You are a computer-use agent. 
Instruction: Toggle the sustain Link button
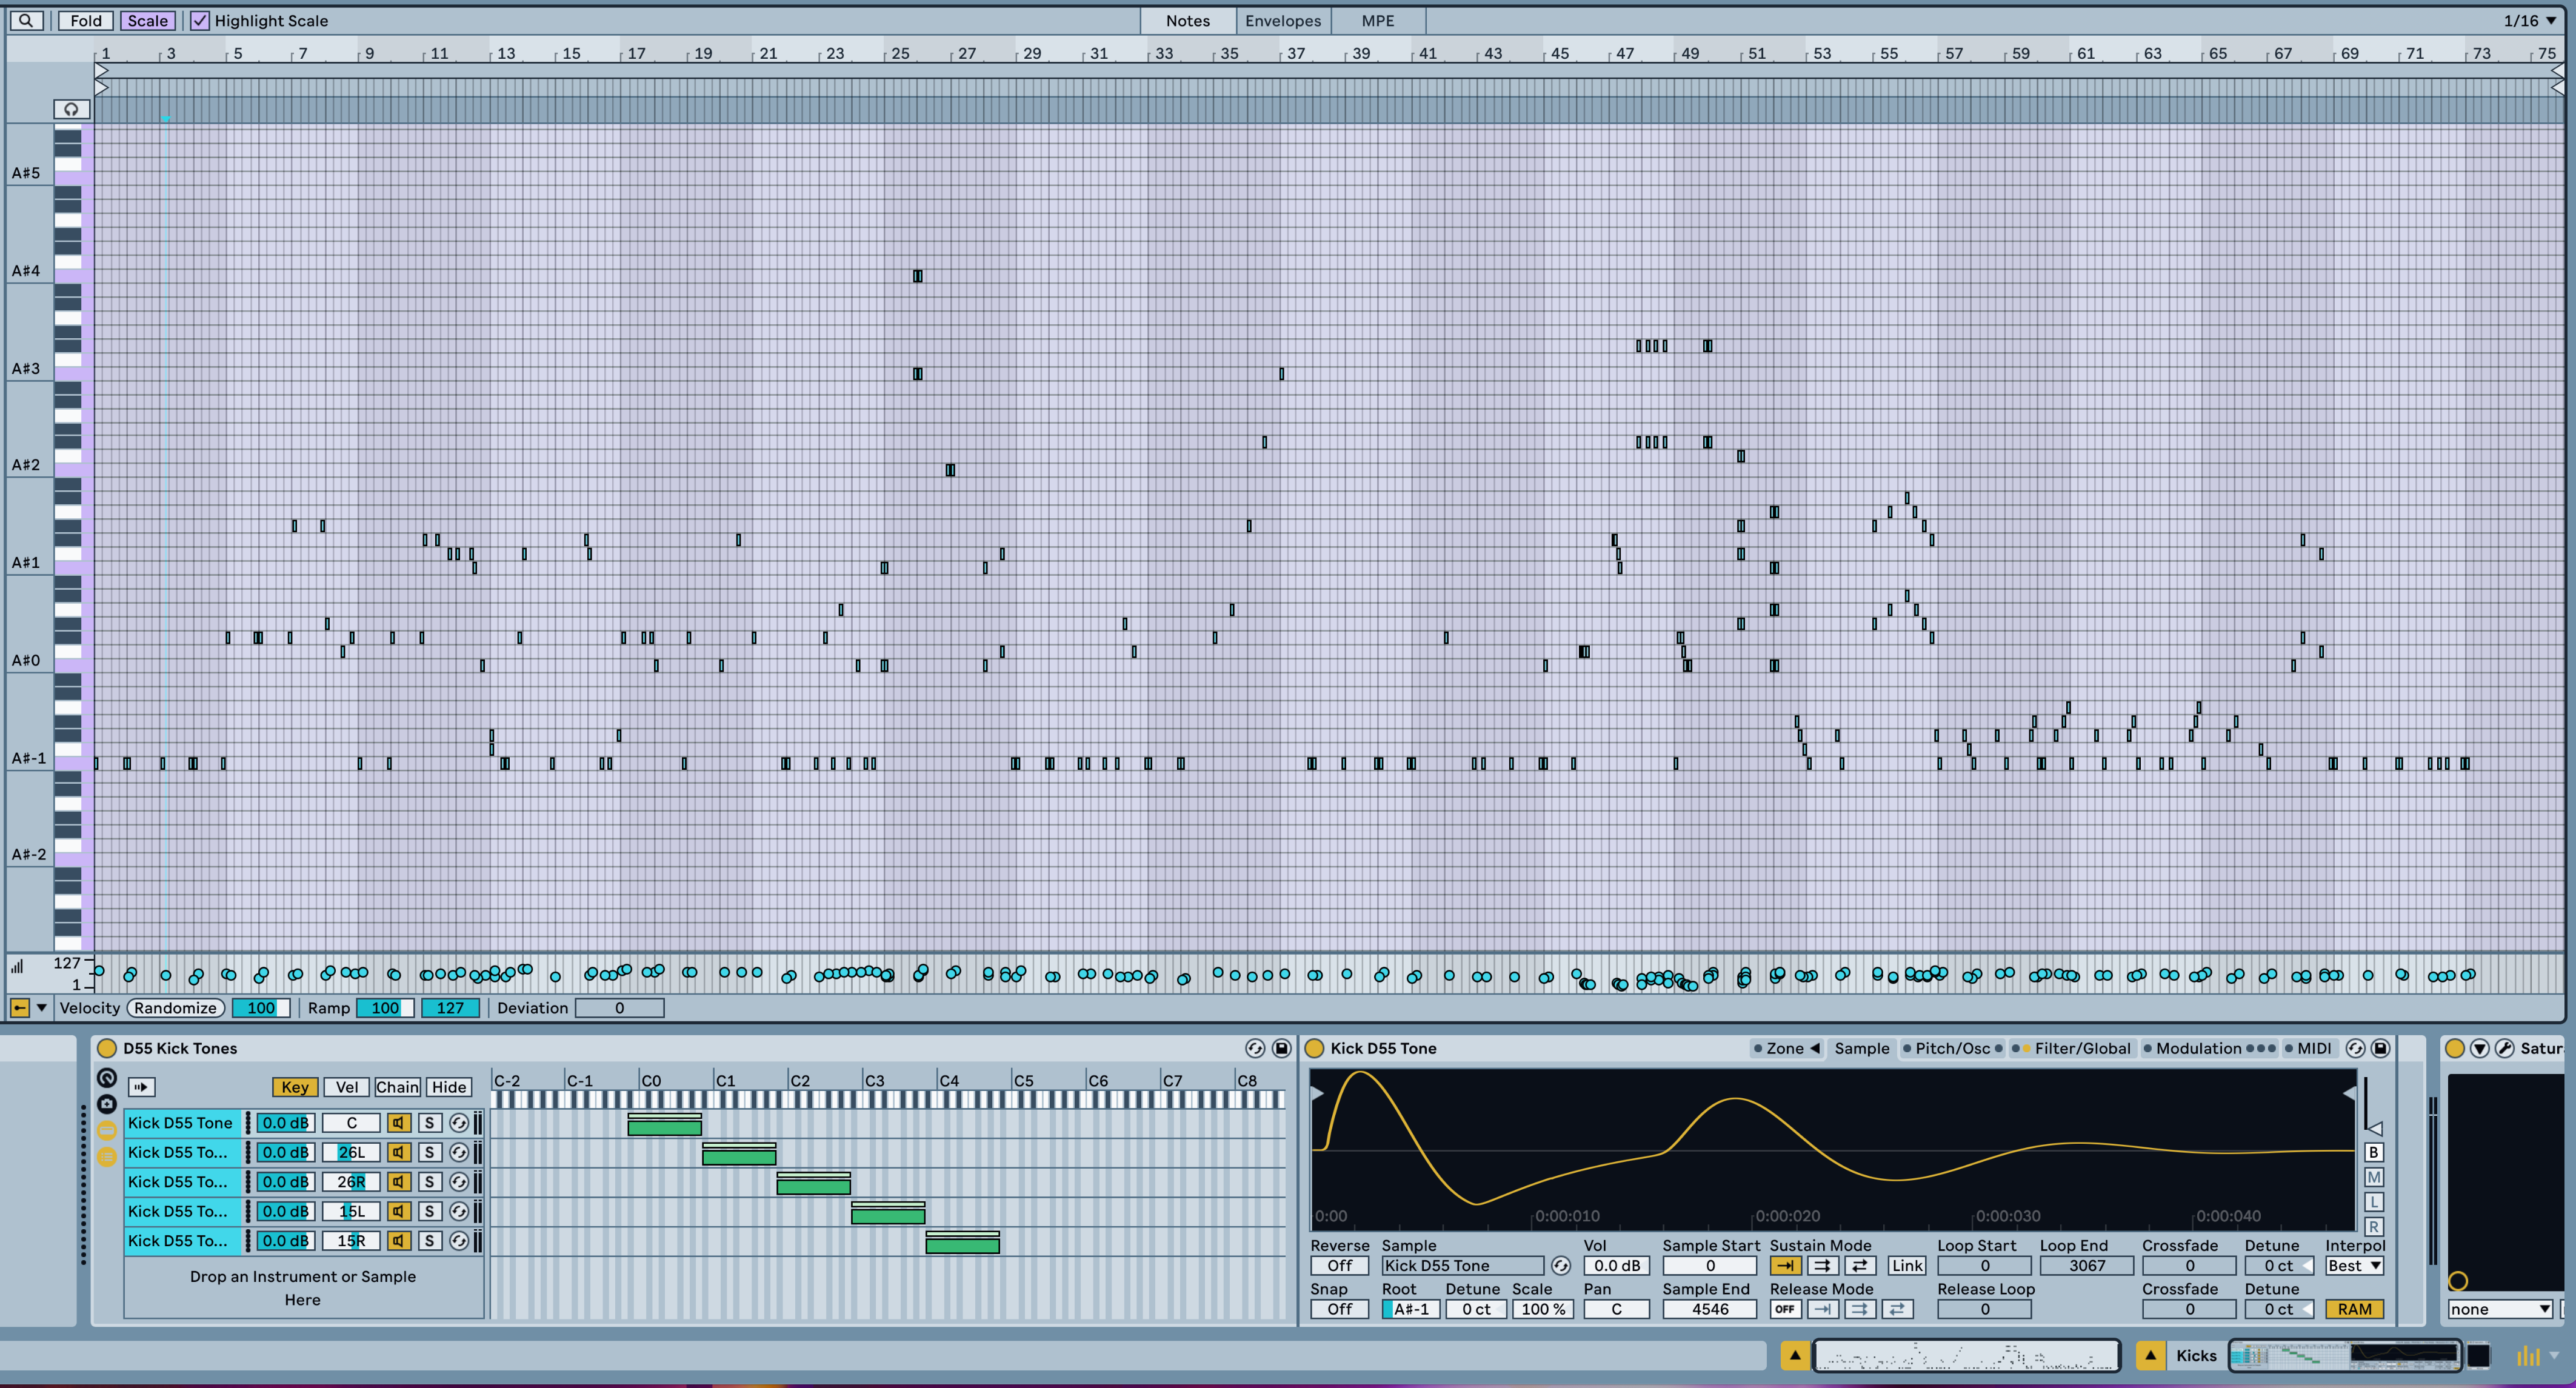pyautogui.click(x=1907, y=1266)
